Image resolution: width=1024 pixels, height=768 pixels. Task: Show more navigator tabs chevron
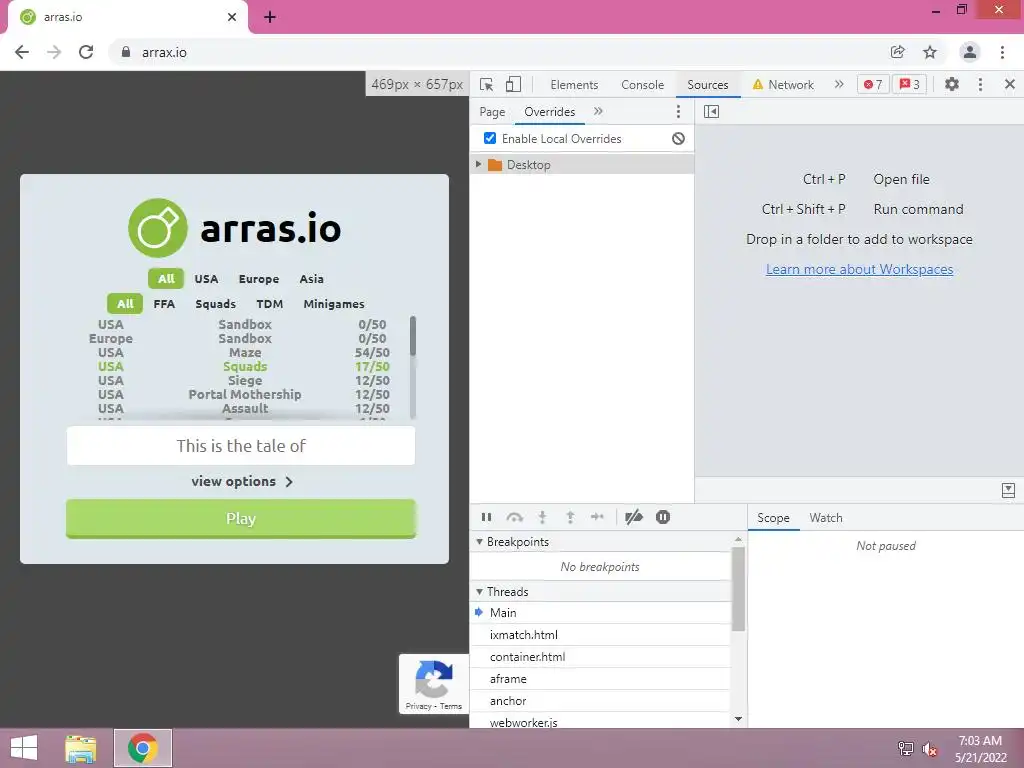598,112
